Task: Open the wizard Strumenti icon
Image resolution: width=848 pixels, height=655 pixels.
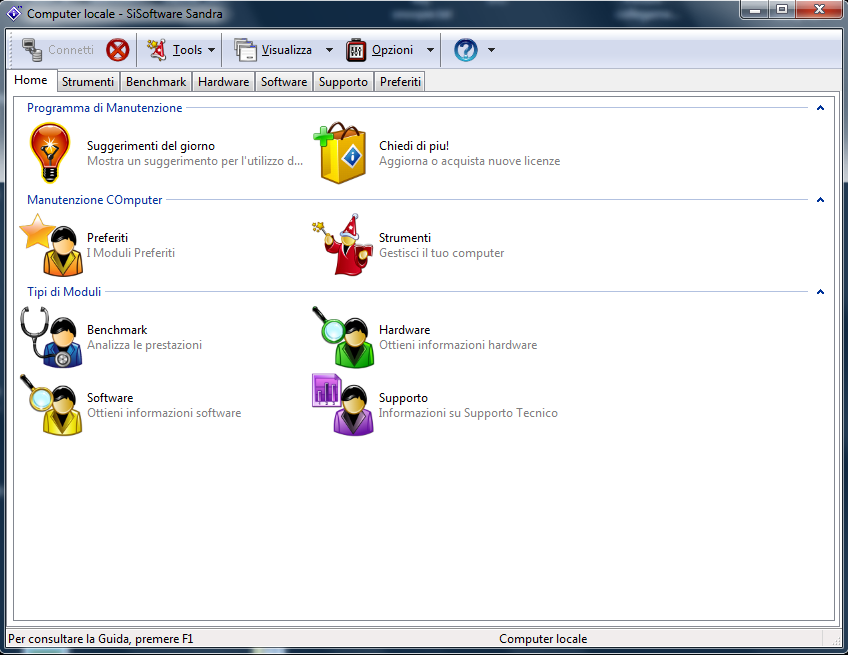Action: click(x=342, y=244)
